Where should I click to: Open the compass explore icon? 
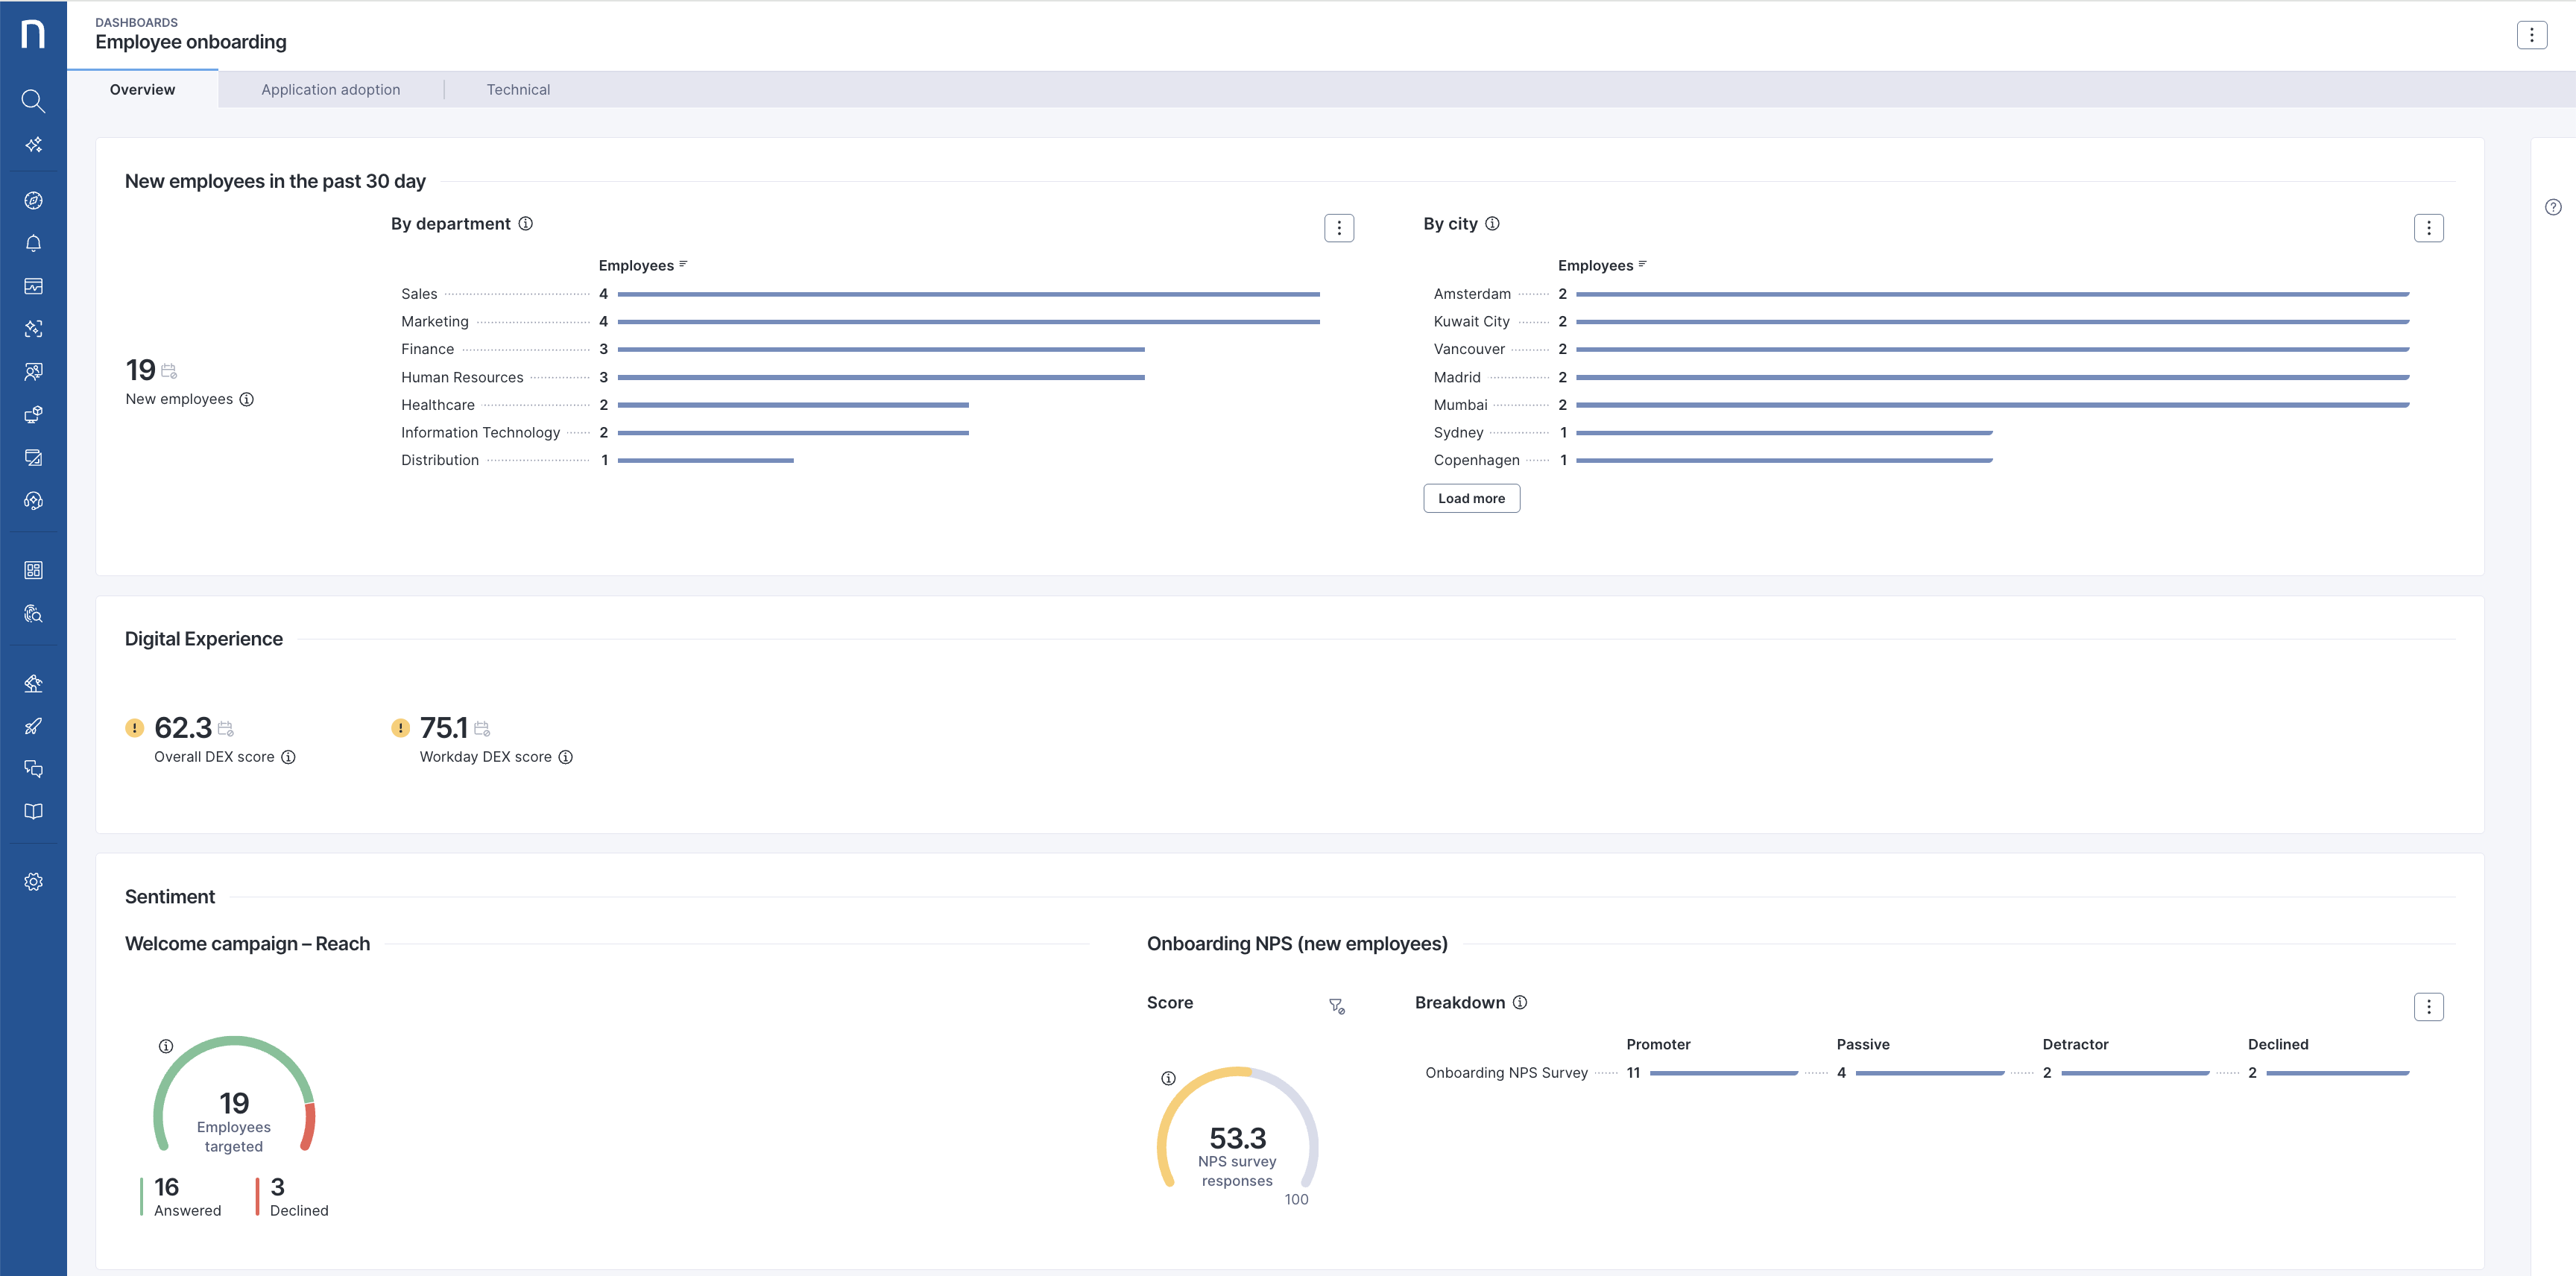pyautogui.click(x=33, y=200)
